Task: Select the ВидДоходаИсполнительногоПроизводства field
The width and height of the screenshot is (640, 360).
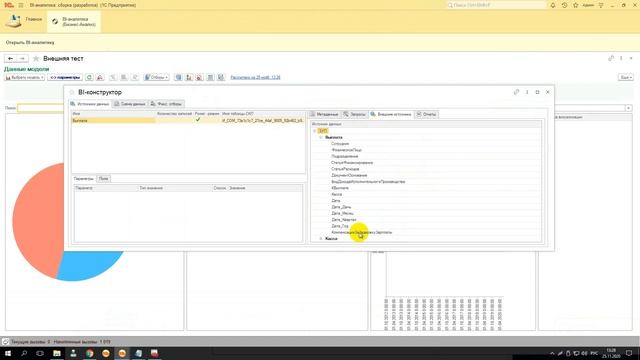Action: (368, 182)
